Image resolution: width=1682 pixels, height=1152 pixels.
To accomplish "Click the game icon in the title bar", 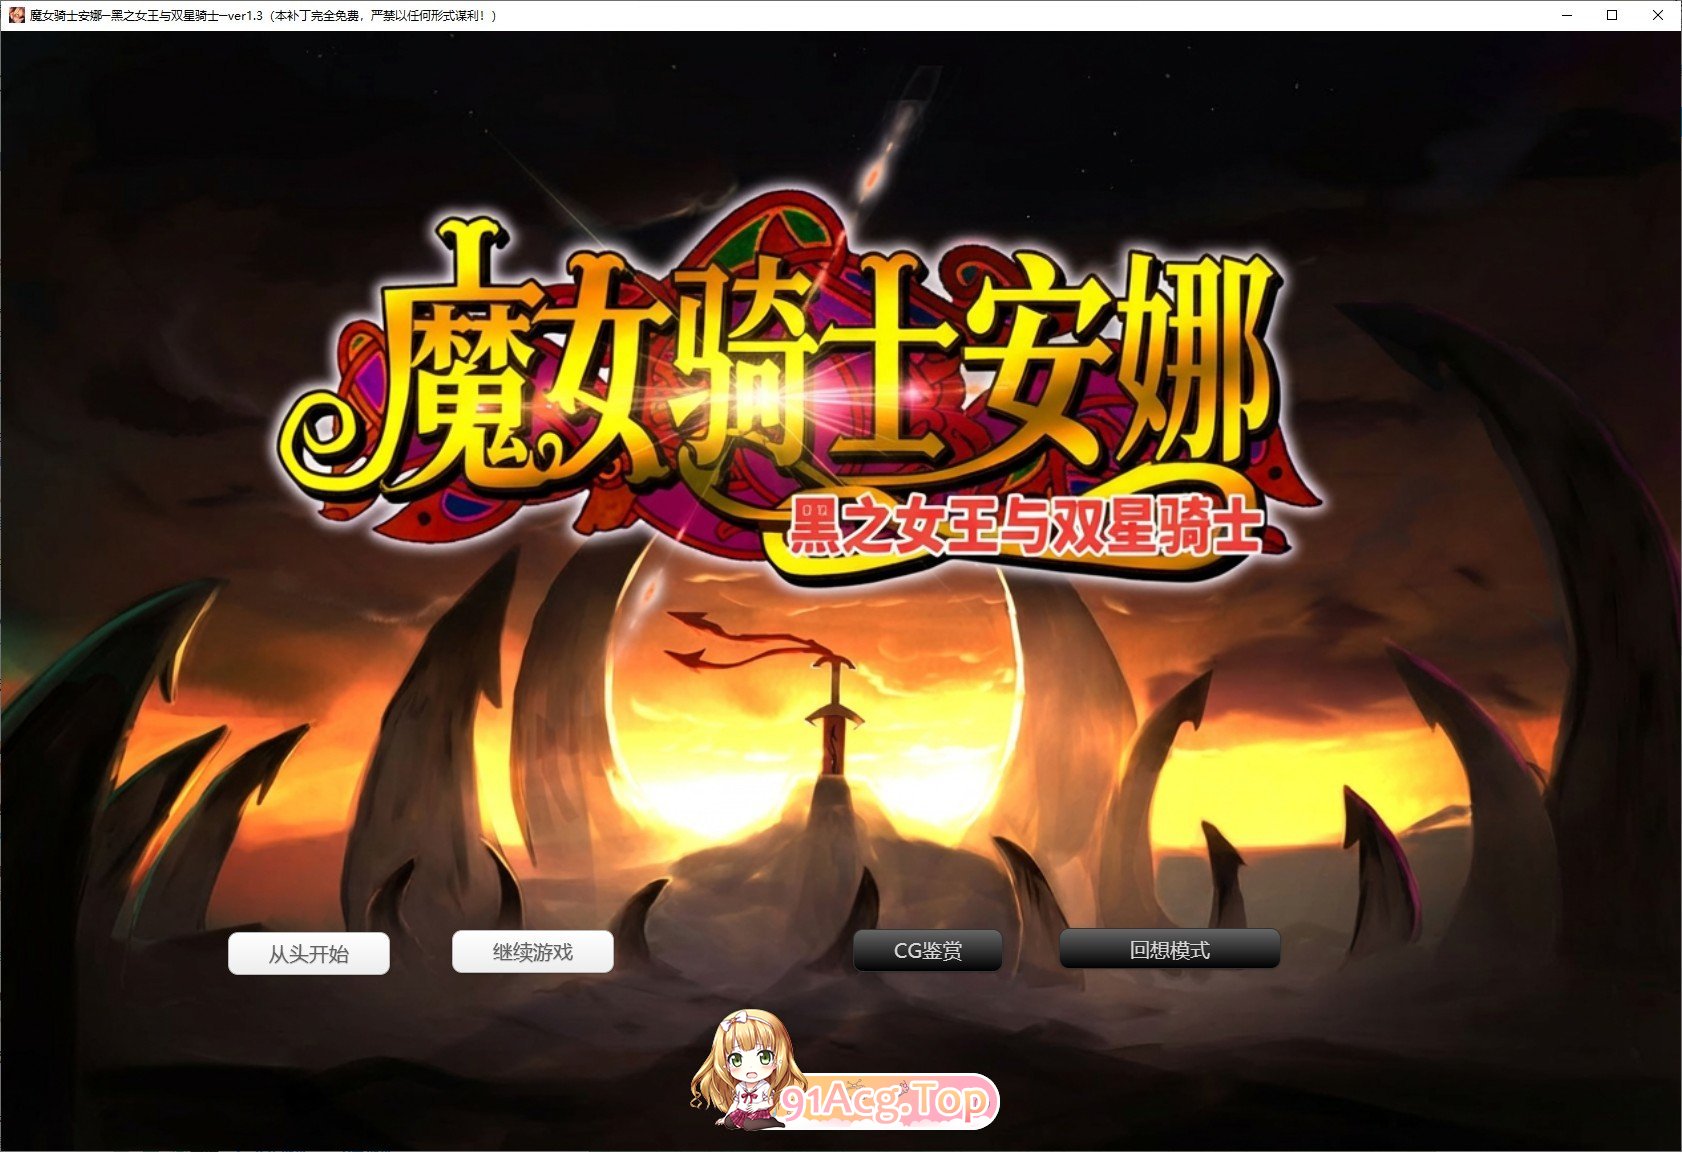I will click(16, 15).
